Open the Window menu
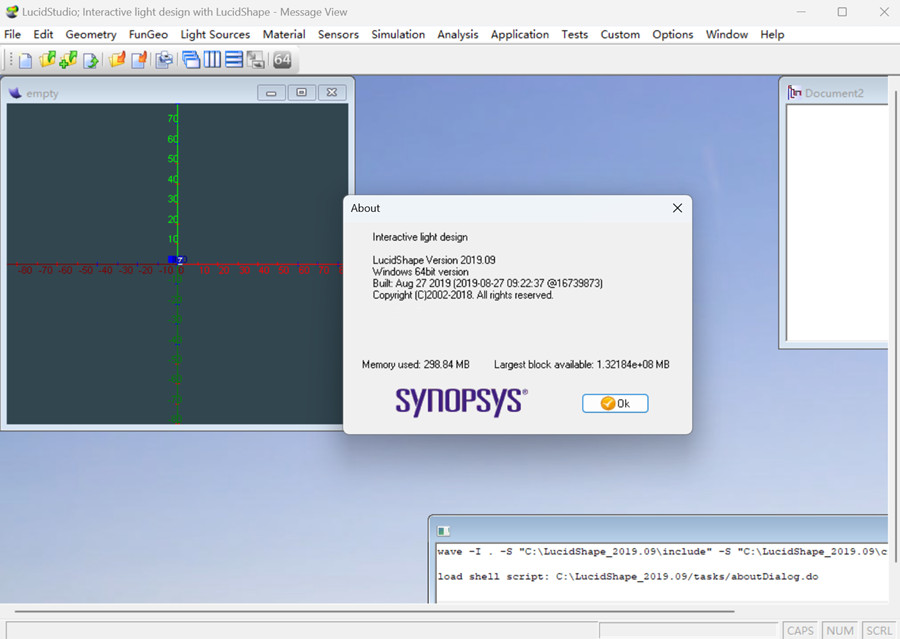The image size is (900, 639). point(727,34)
